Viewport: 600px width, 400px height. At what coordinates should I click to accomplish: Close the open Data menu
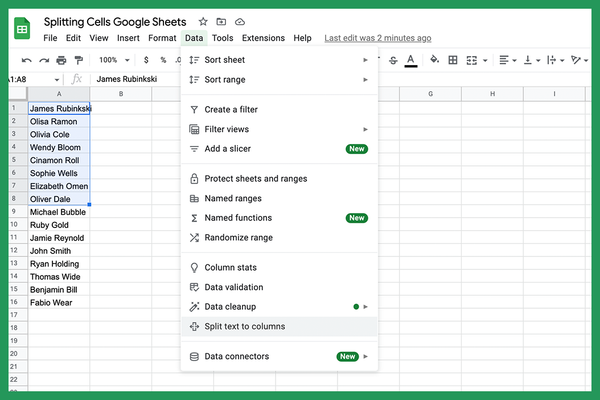pyautogui.click(x=194, y=38)
